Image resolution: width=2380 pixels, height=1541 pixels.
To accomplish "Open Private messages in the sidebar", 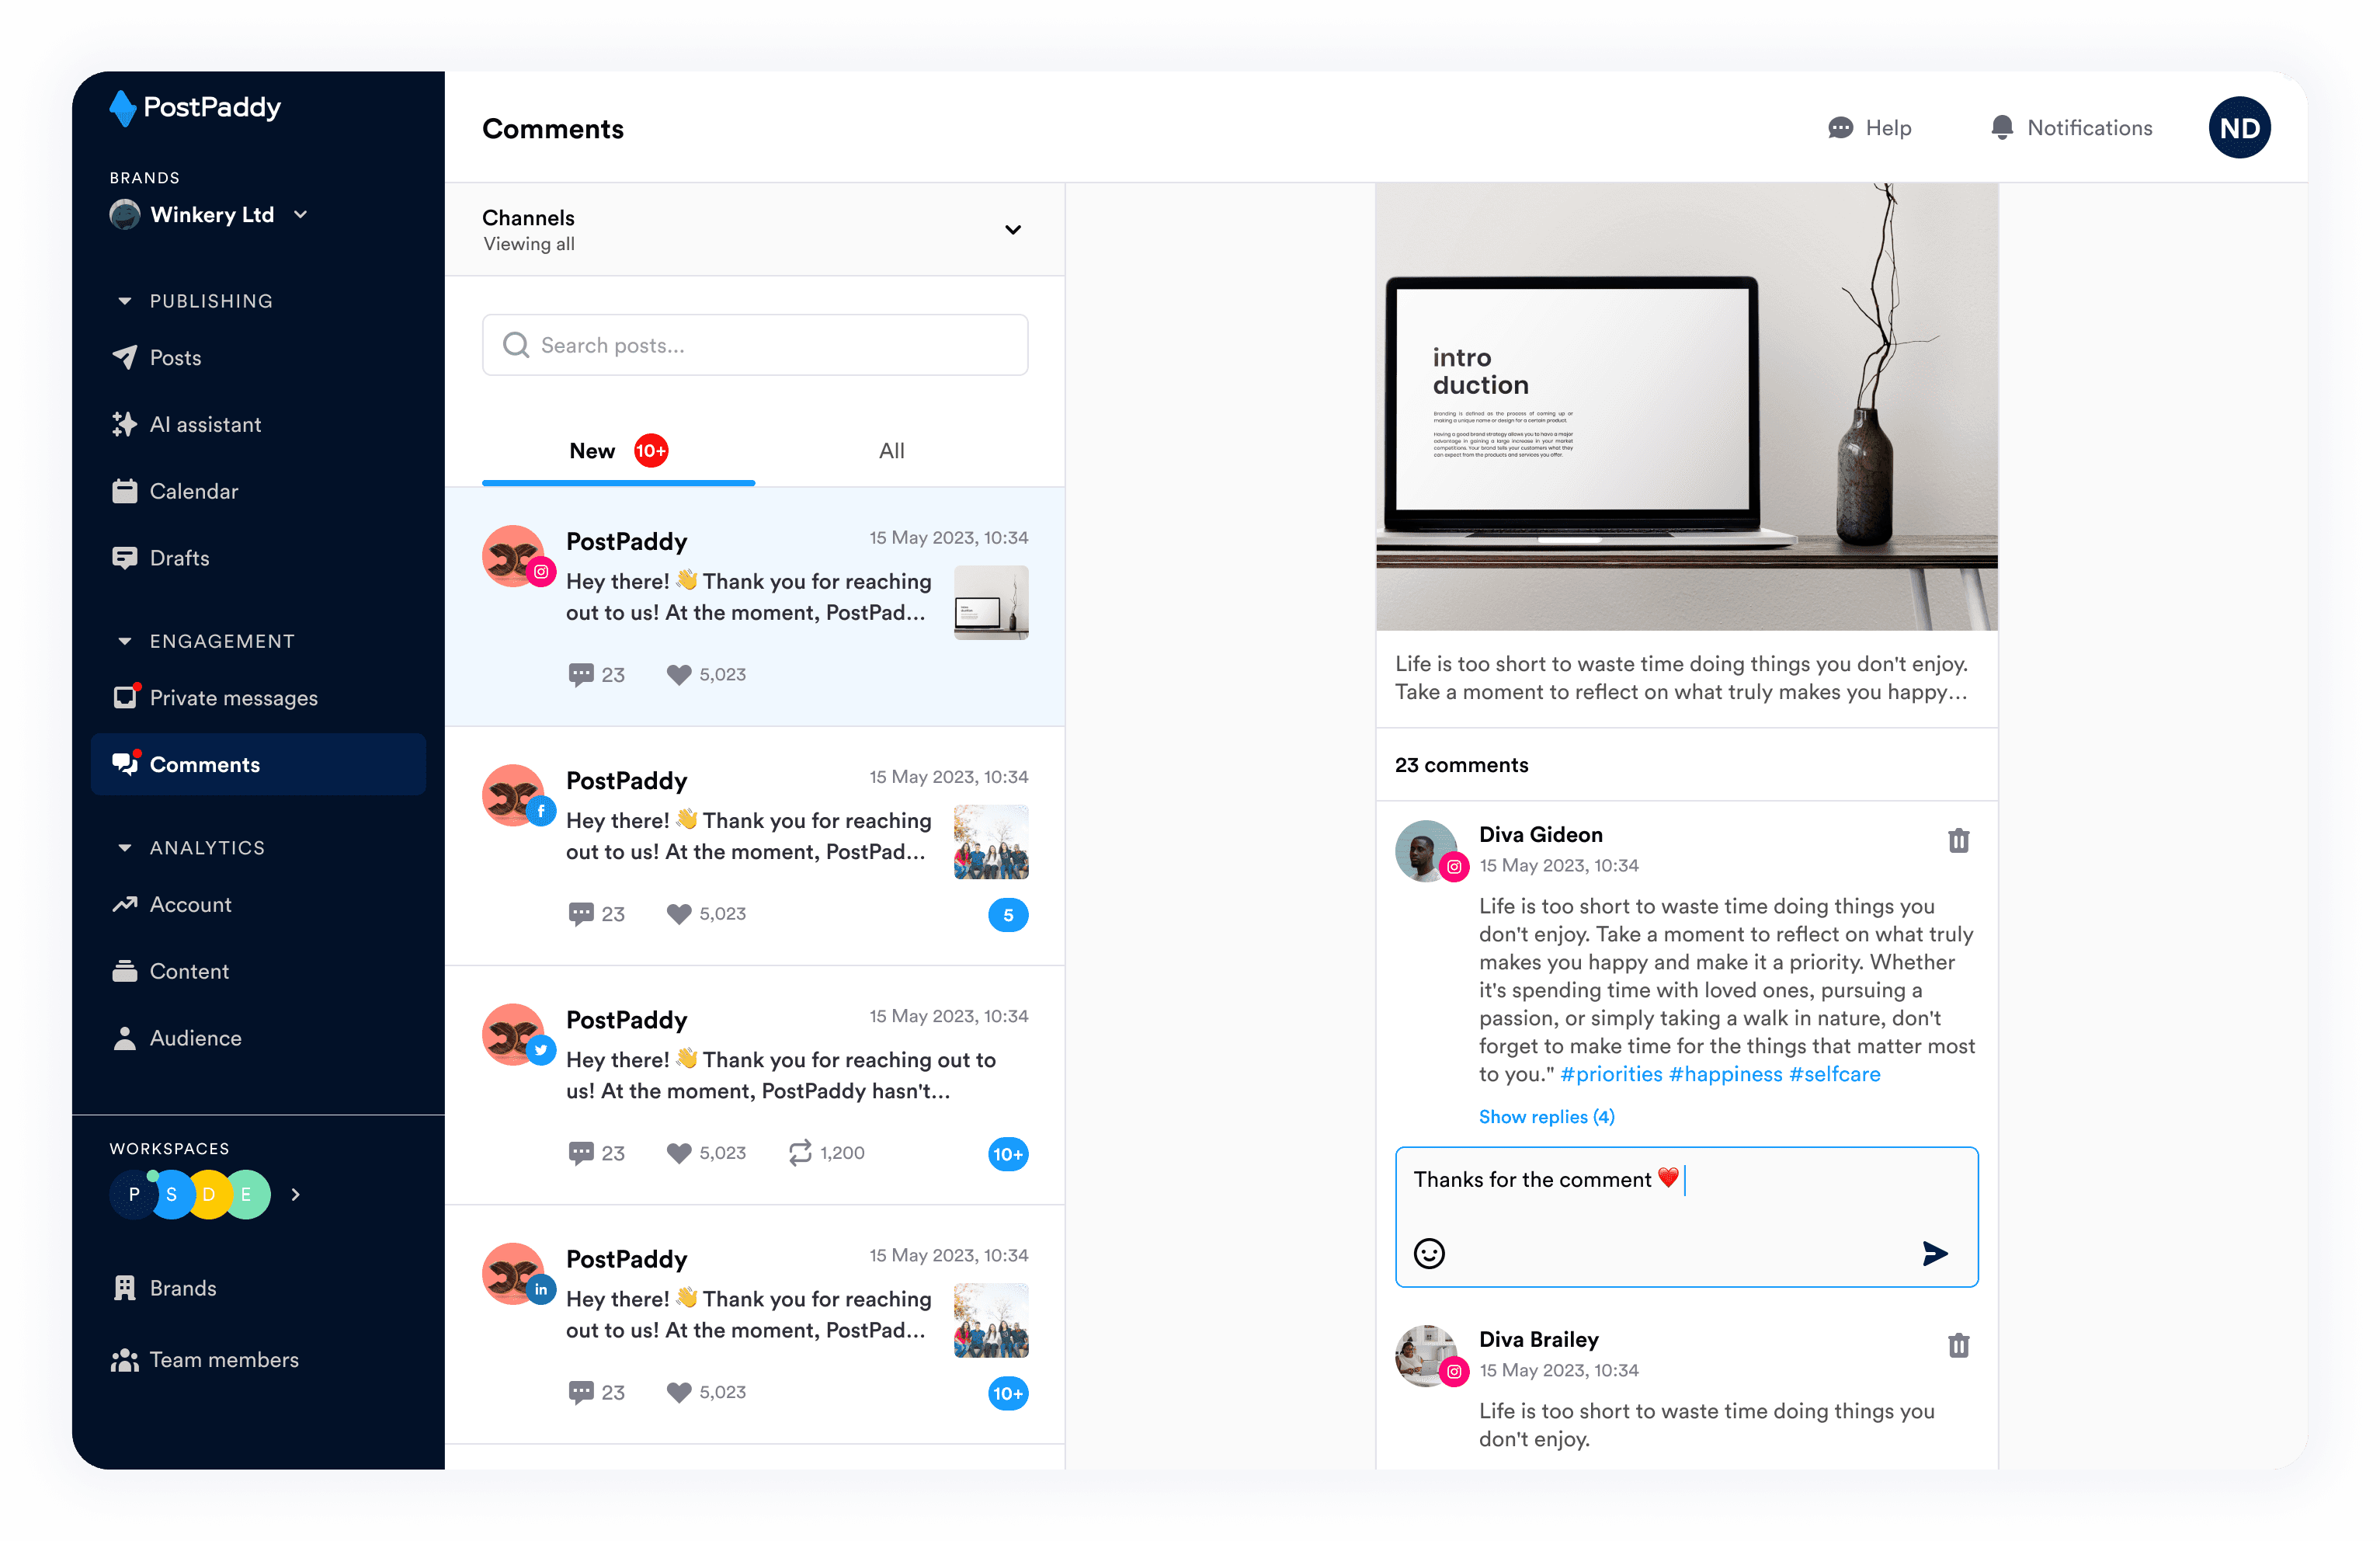I will click(233, 698).
